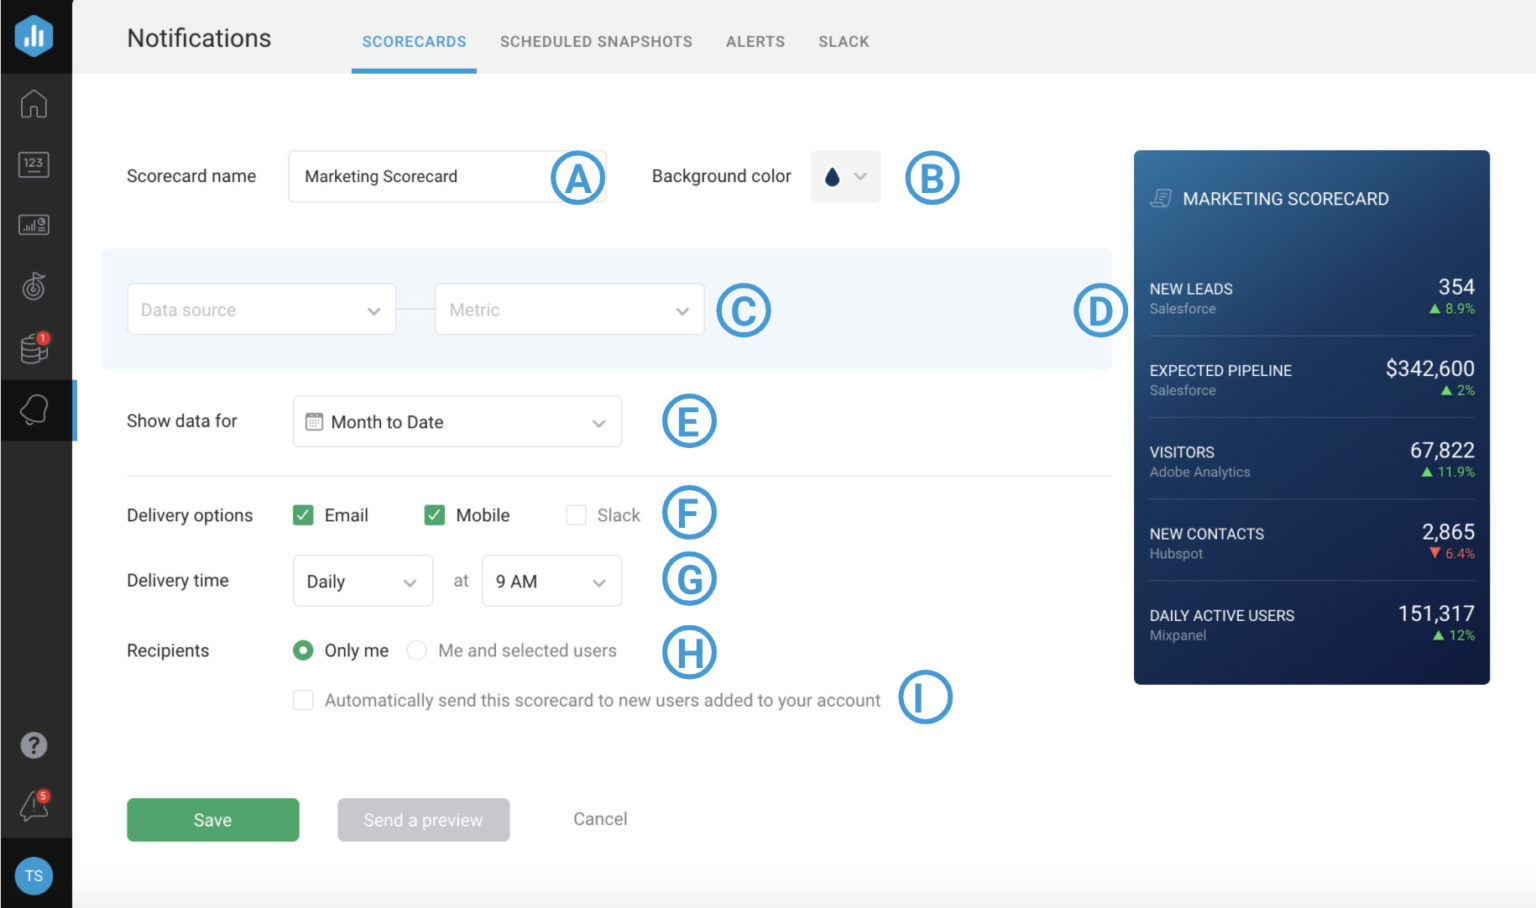
Task: Open the Databoards chart sidebar icon
Action: [x=34, y=225]
